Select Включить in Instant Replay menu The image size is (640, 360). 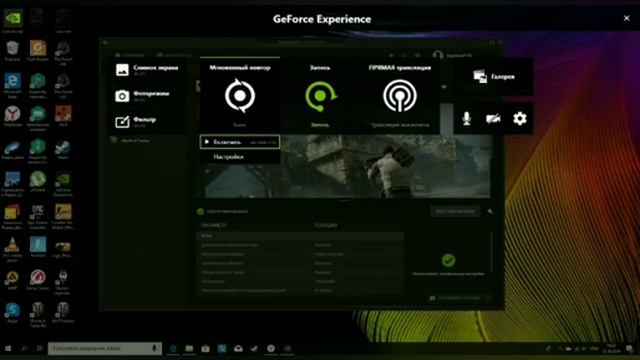pyautogui.click(x=240, y=142)
